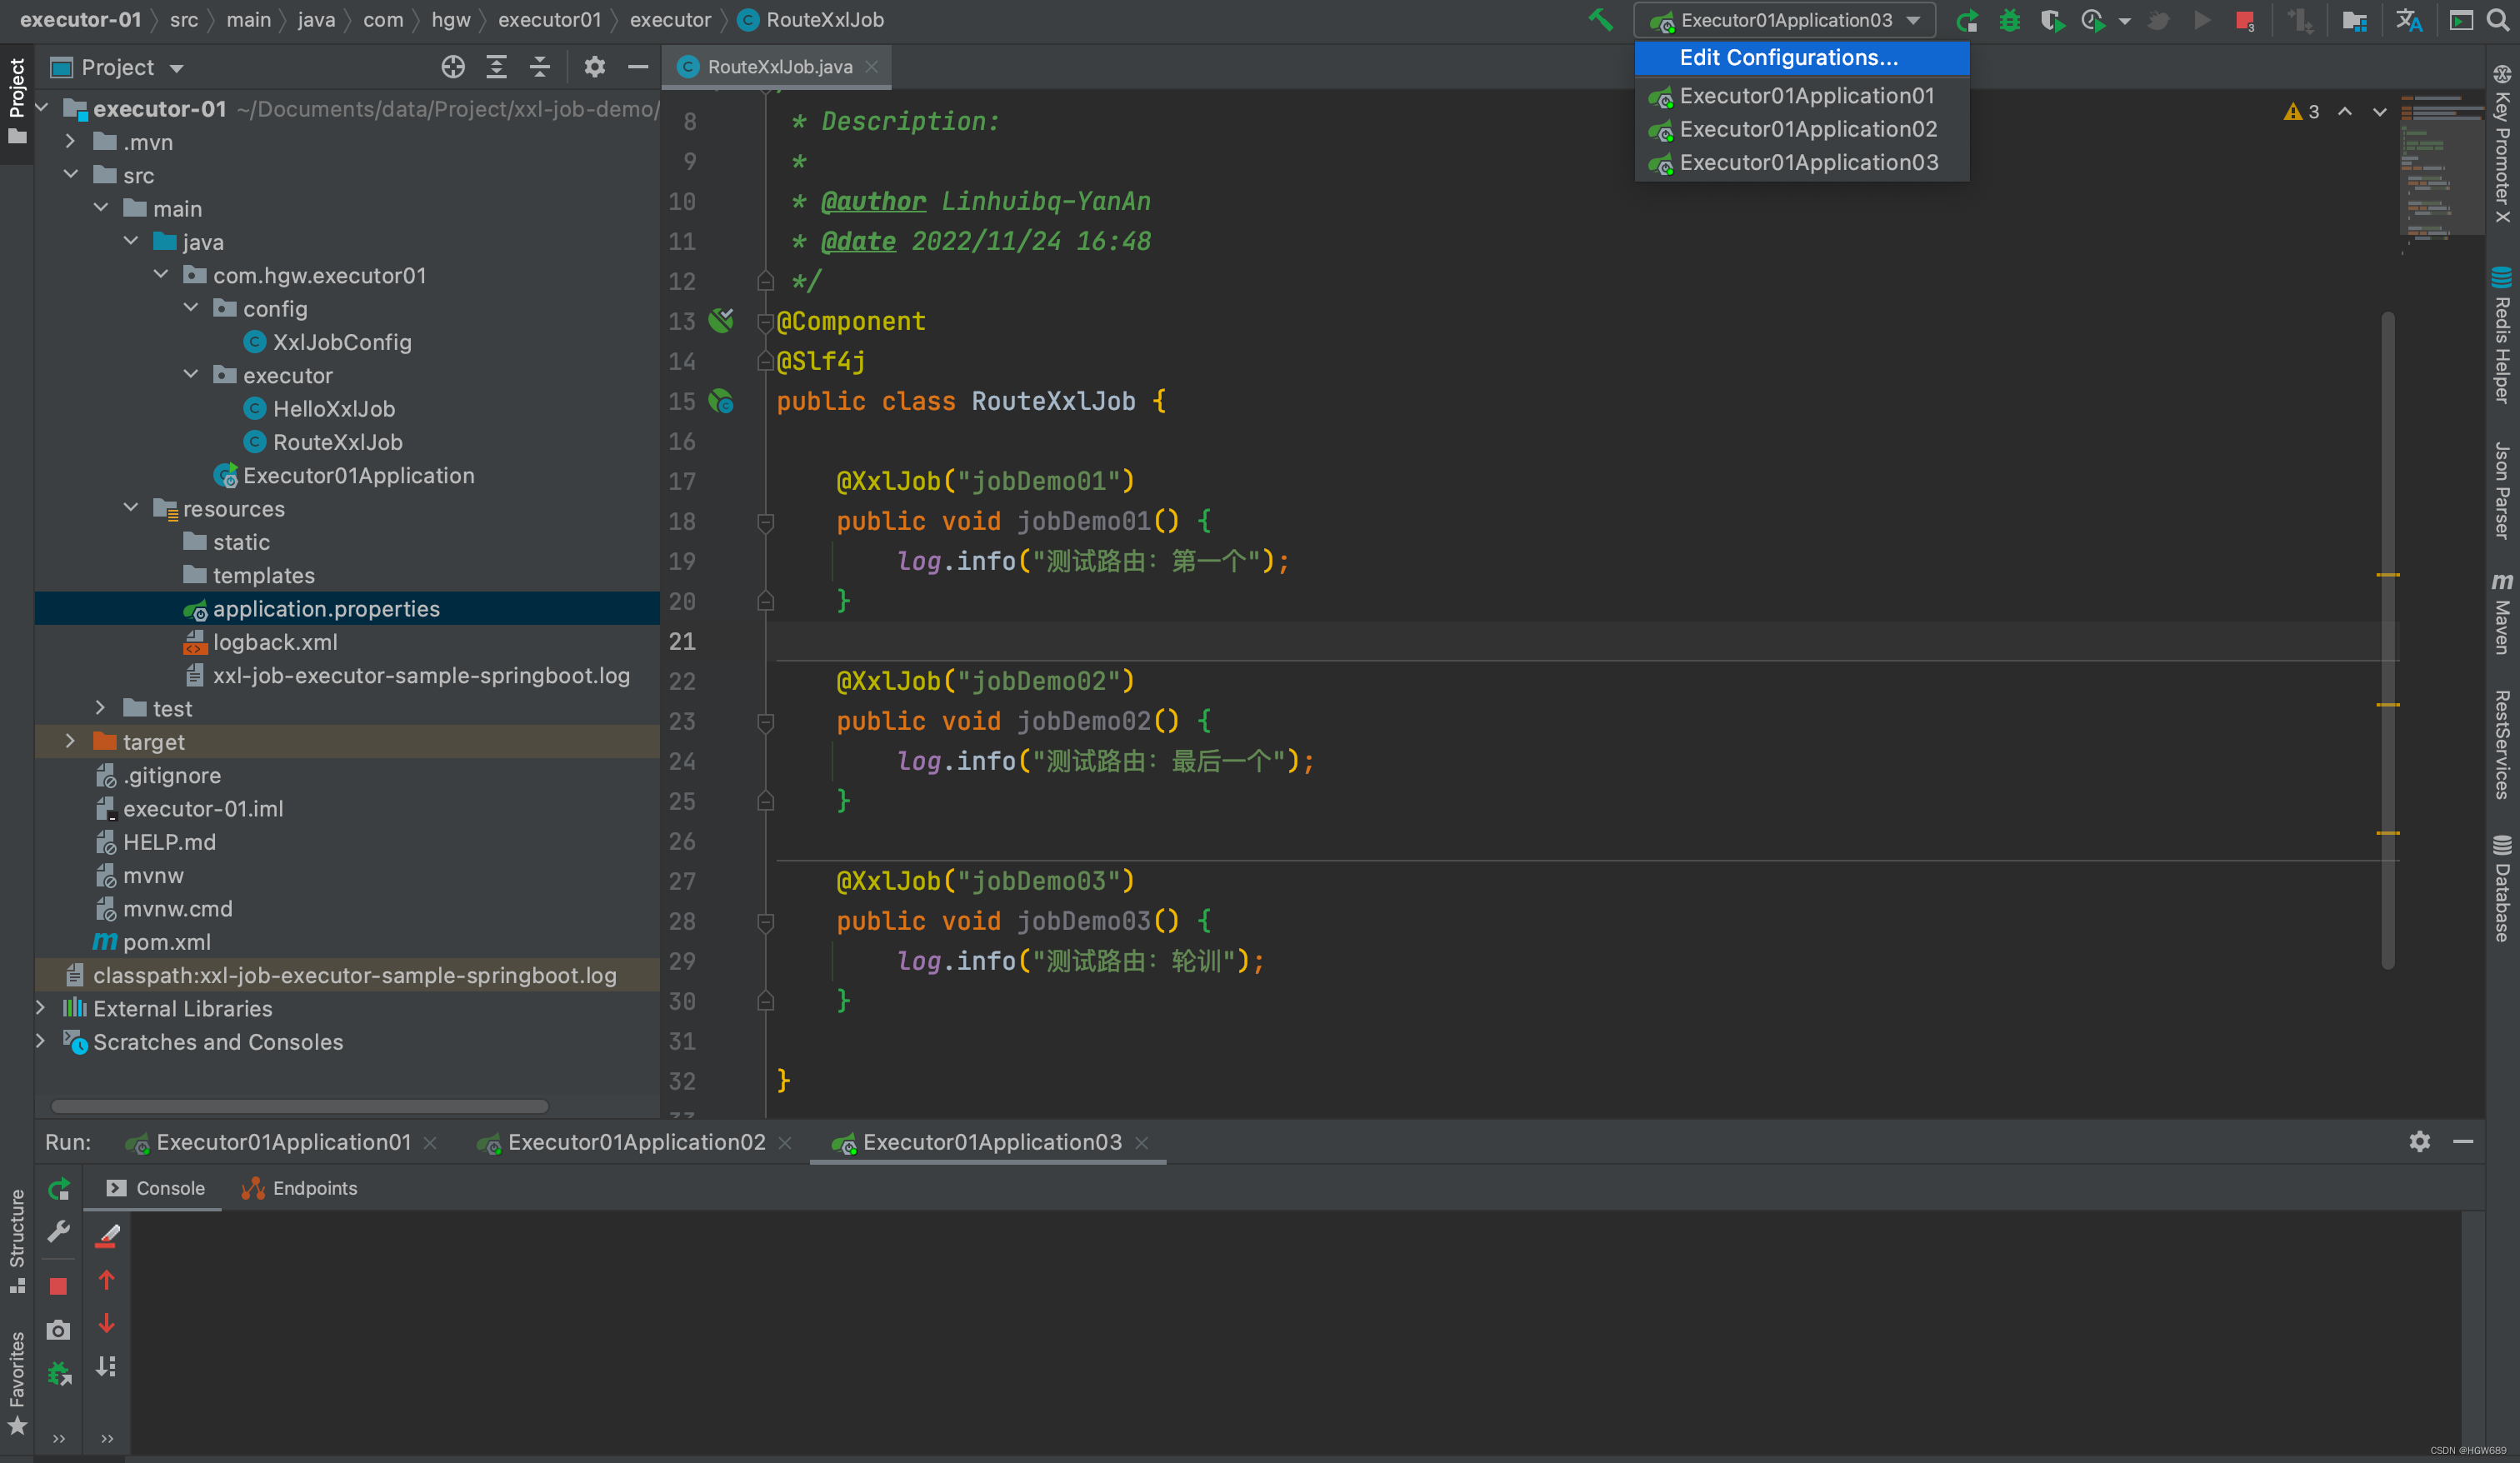Viewport: 2520px width, 1463px height.
Task: Open XxlJobConfig class in tree
Action: [x=342, y=342]
